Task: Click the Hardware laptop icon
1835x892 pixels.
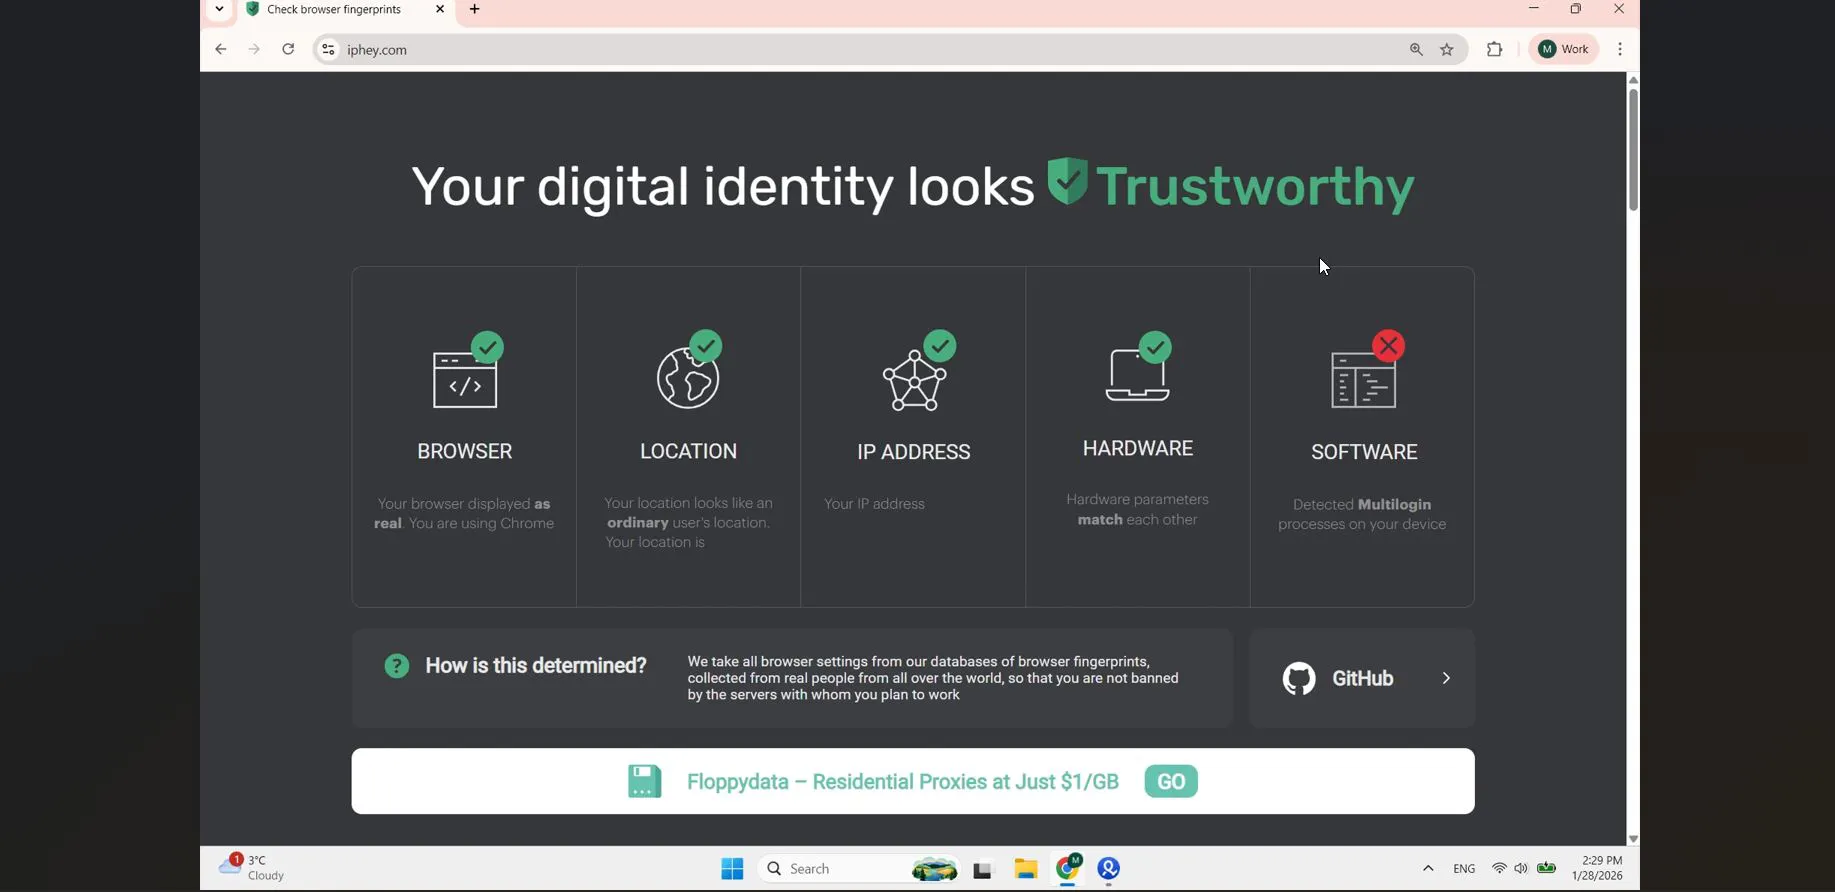Action: [1139, 367]
